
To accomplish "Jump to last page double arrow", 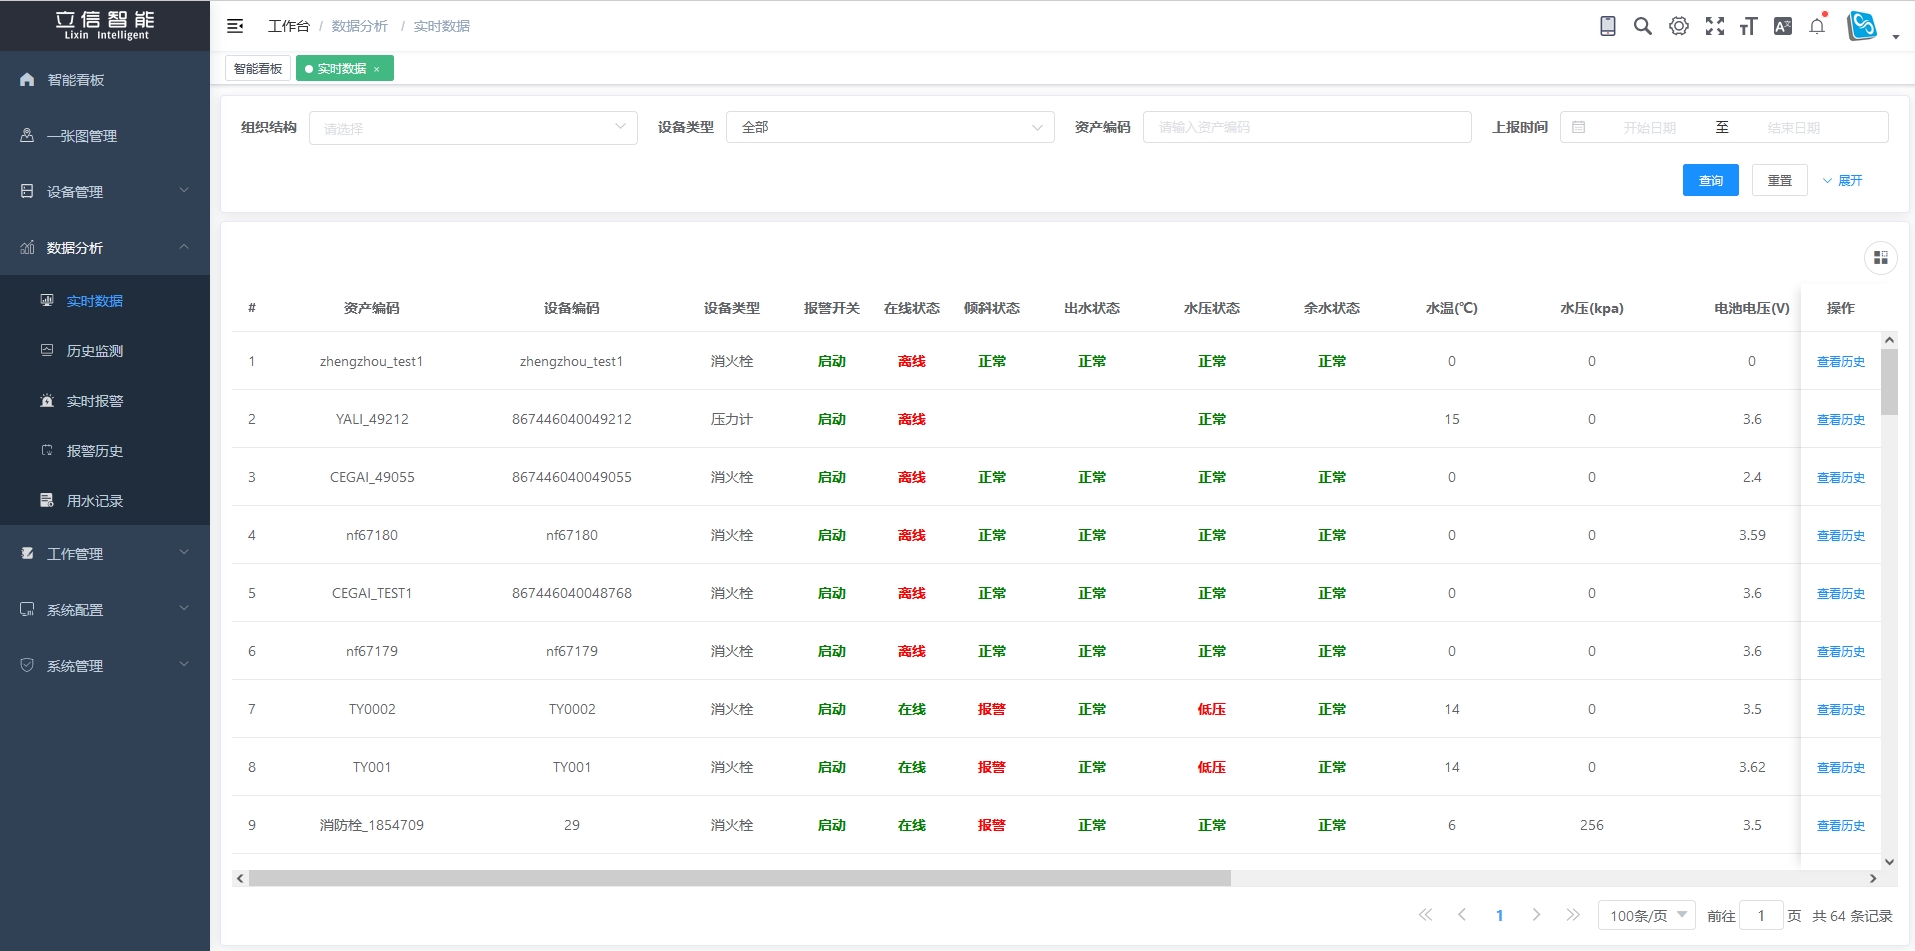I will coord(1573,915).
